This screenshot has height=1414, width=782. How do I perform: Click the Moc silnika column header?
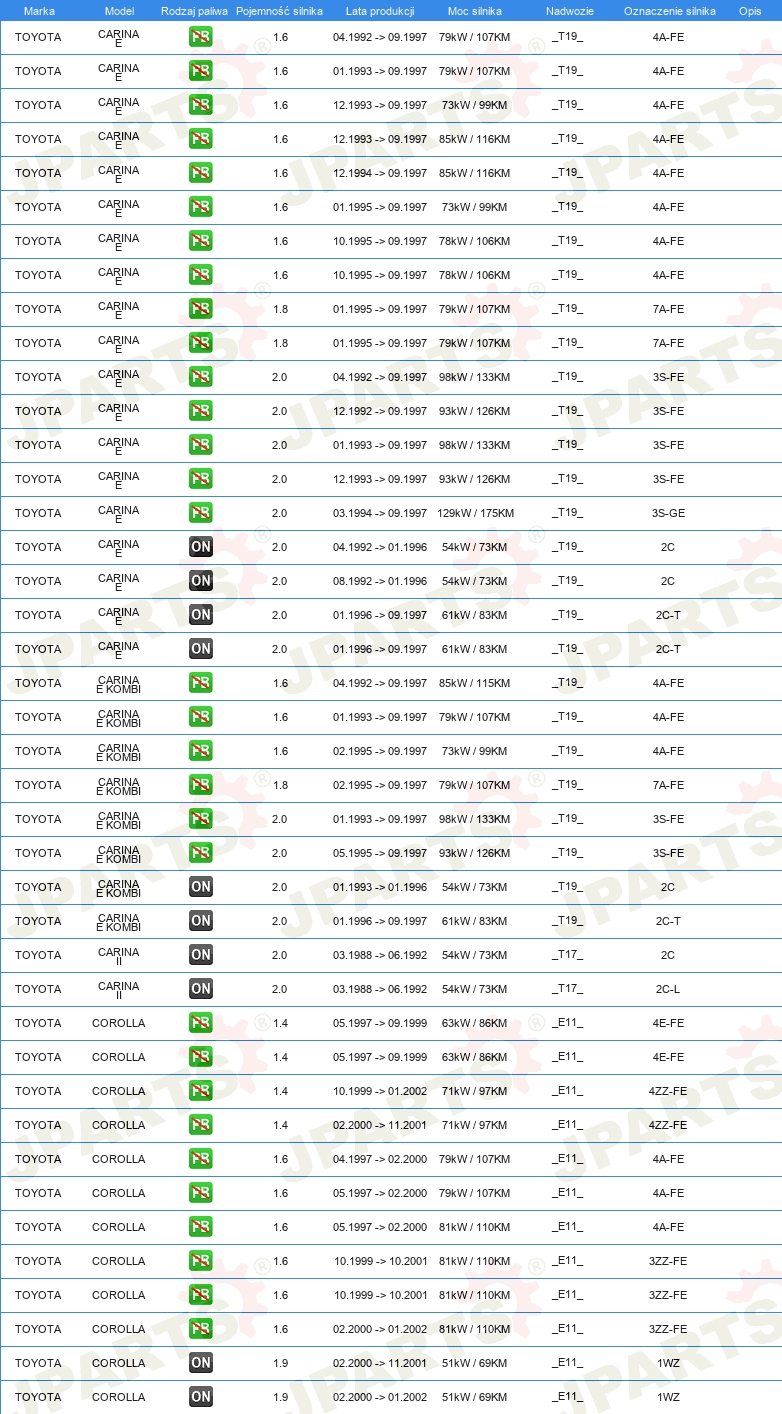[474, 11]
